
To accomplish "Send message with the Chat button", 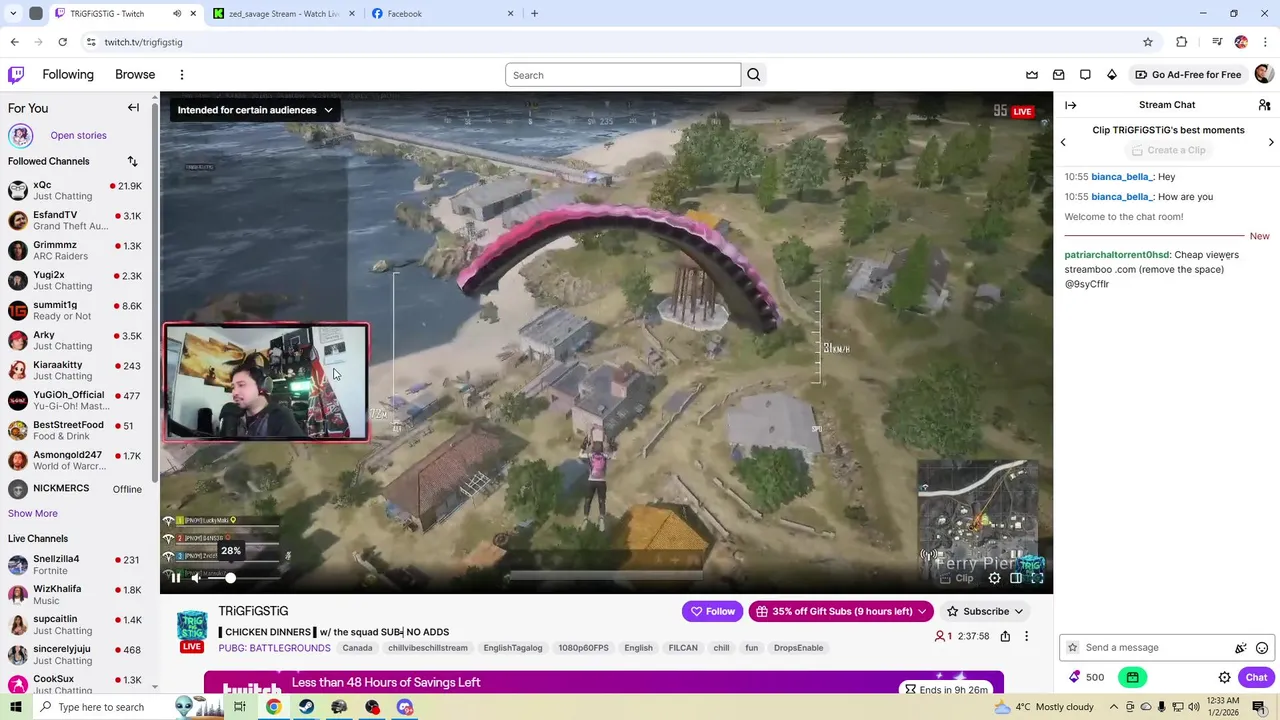I will pyautogui.click(x=1256, y=677).
